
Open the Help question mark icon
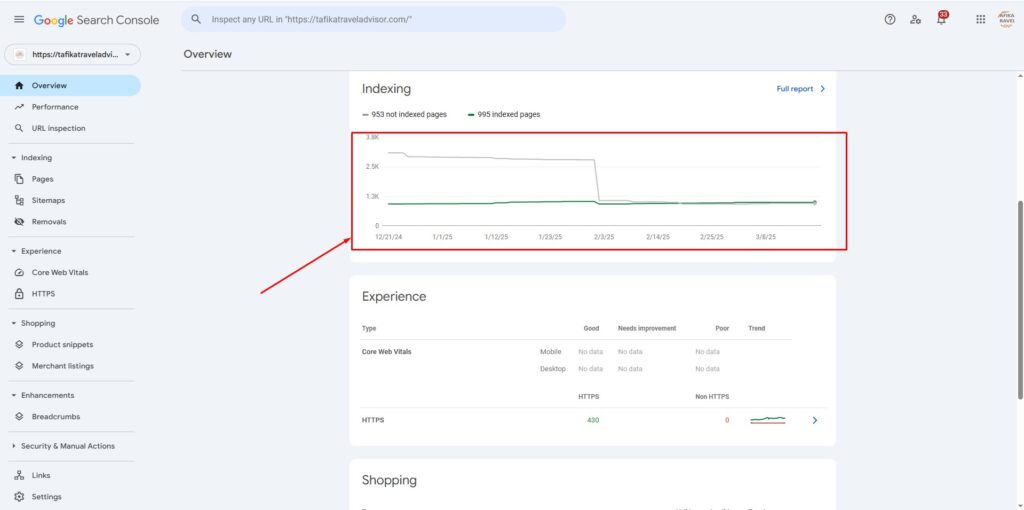click(x=889, y=20)
